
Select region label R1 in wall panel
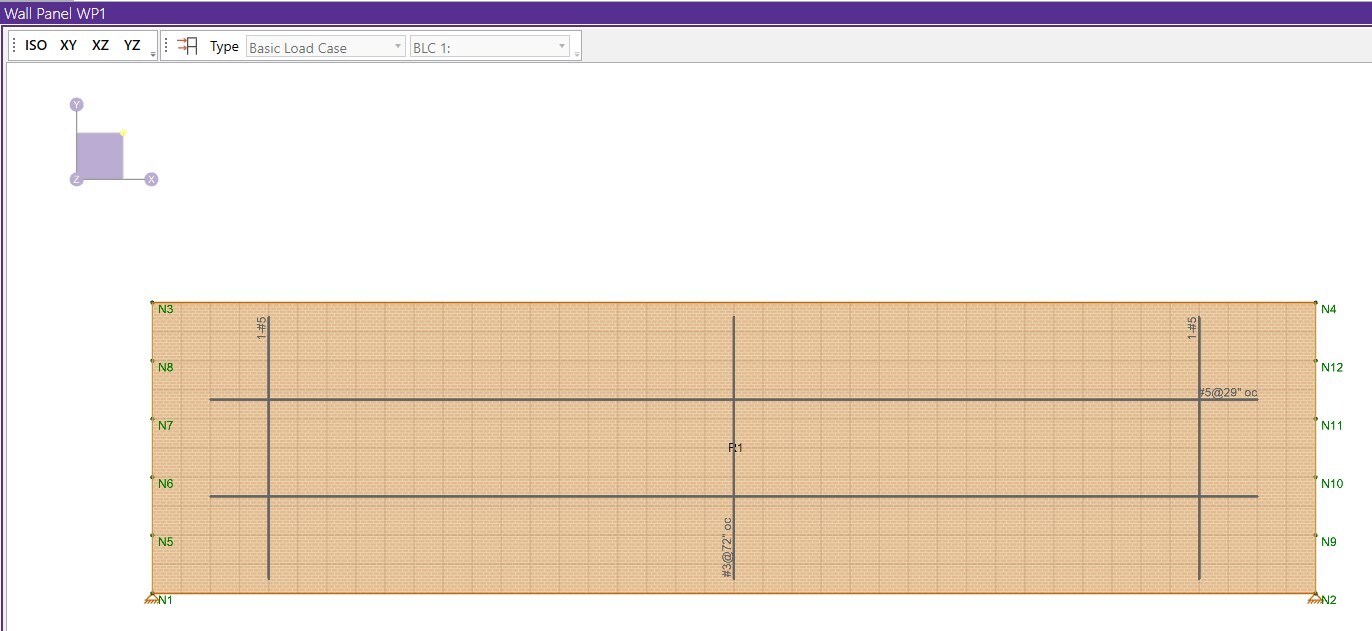click(735, 448)
